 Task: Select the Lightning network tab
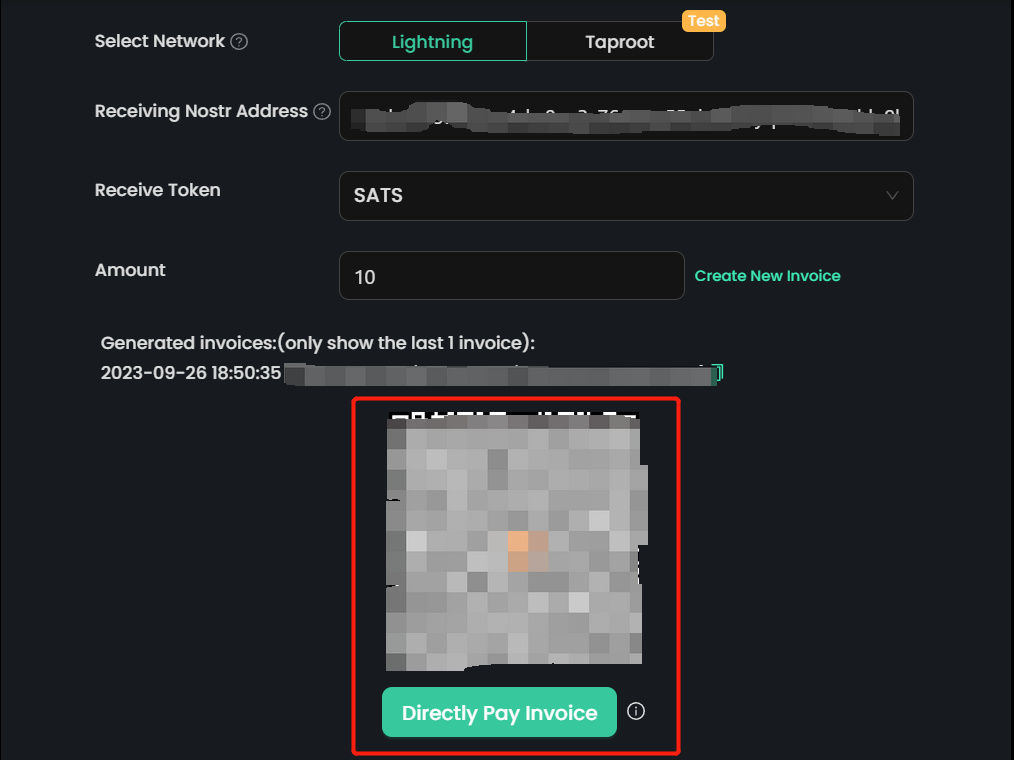pos(433,41)
